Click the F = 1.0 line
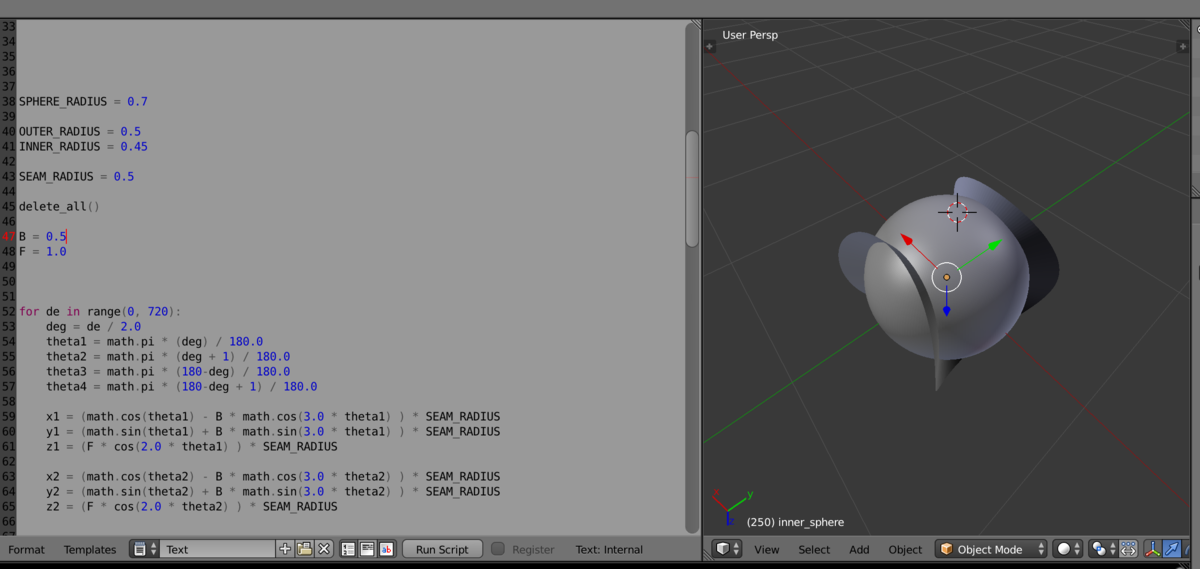Image resolution: width=1200 pixels, height=569 pixels. [42, 251]
